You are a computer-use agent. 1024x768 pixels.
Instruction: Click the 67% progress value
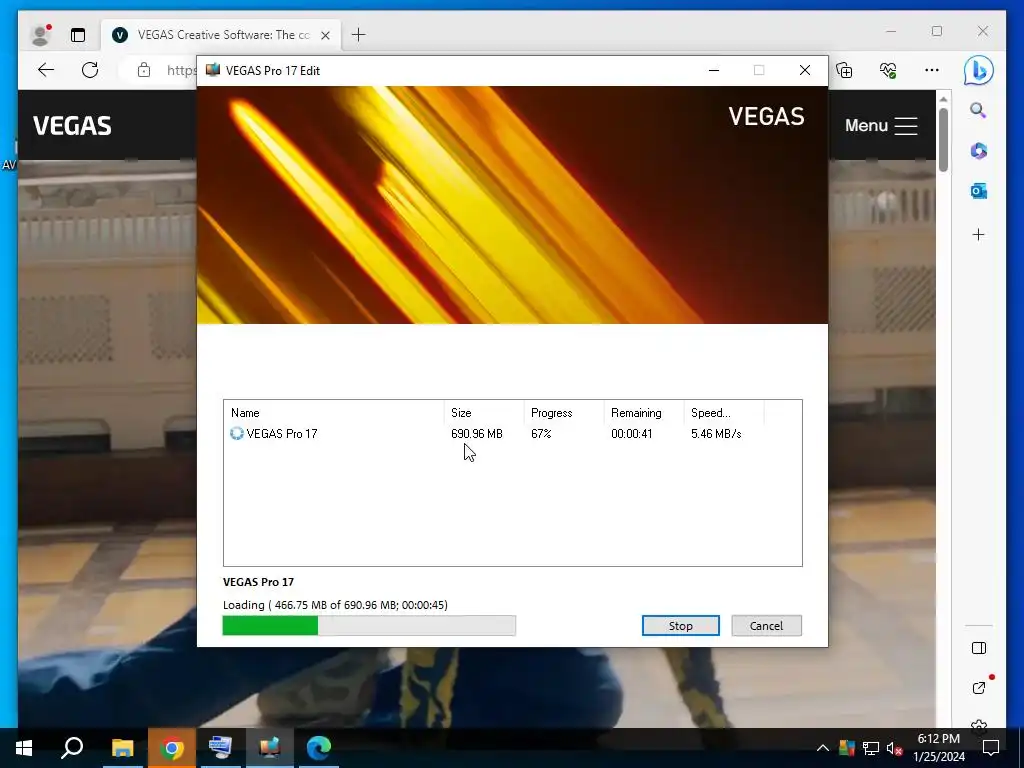tap(541, 434)
